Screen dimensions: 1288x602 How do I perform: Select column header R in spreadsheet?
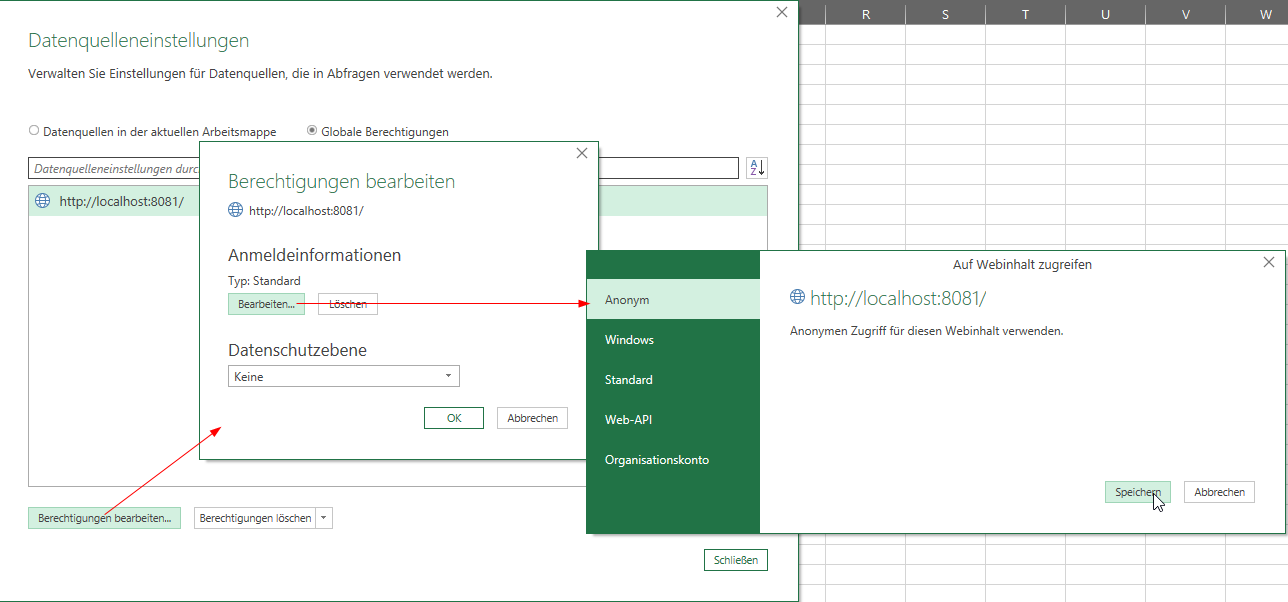tap(865, 13)
